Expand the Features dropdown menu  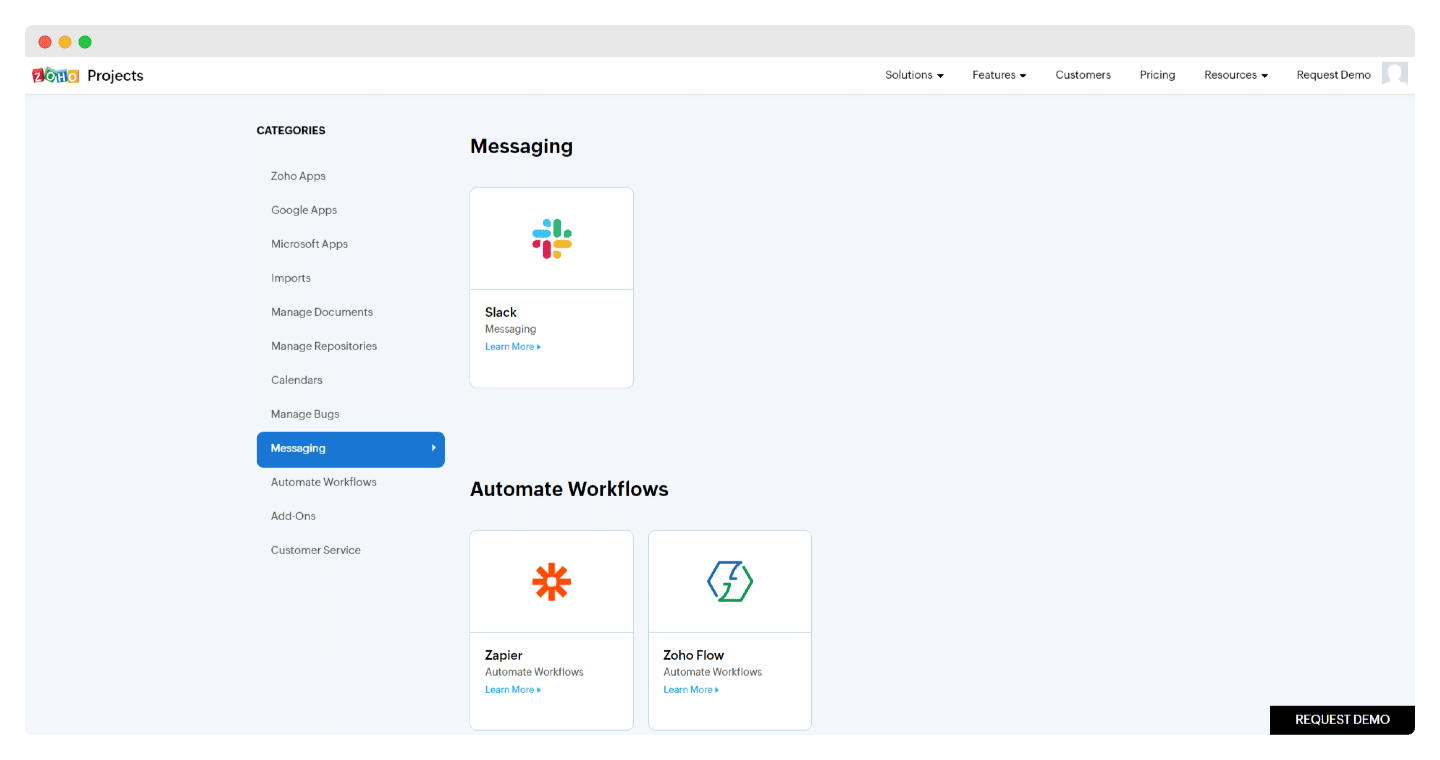tap(999, 75)
